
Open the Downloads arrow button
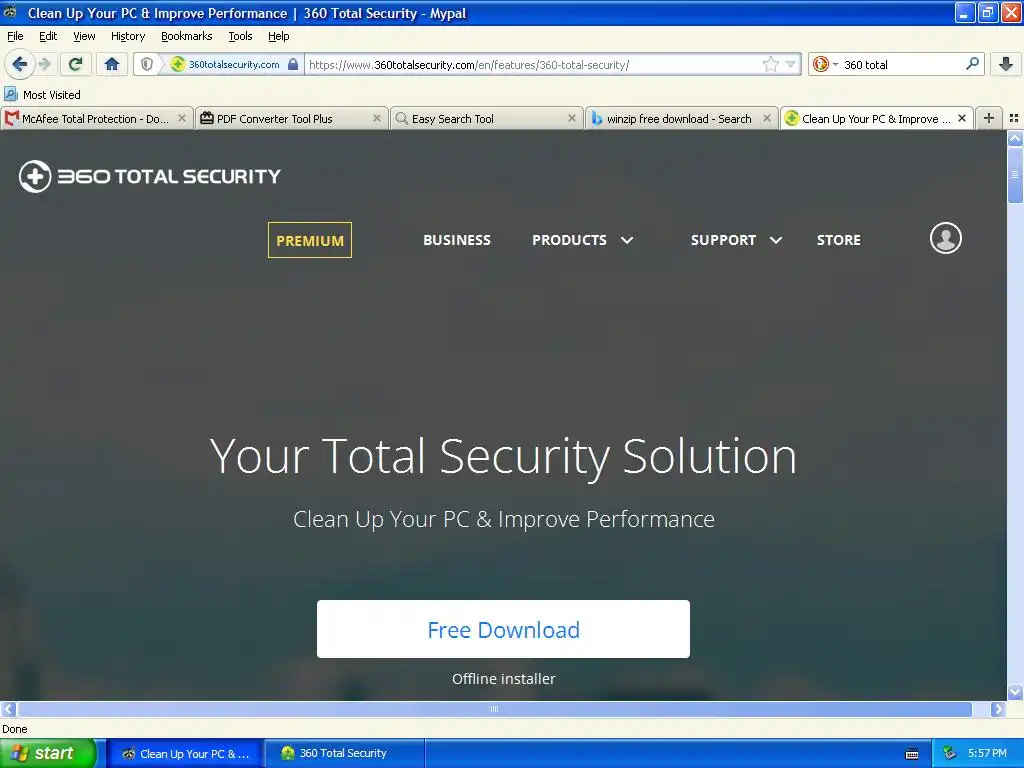coord(1006,64)
